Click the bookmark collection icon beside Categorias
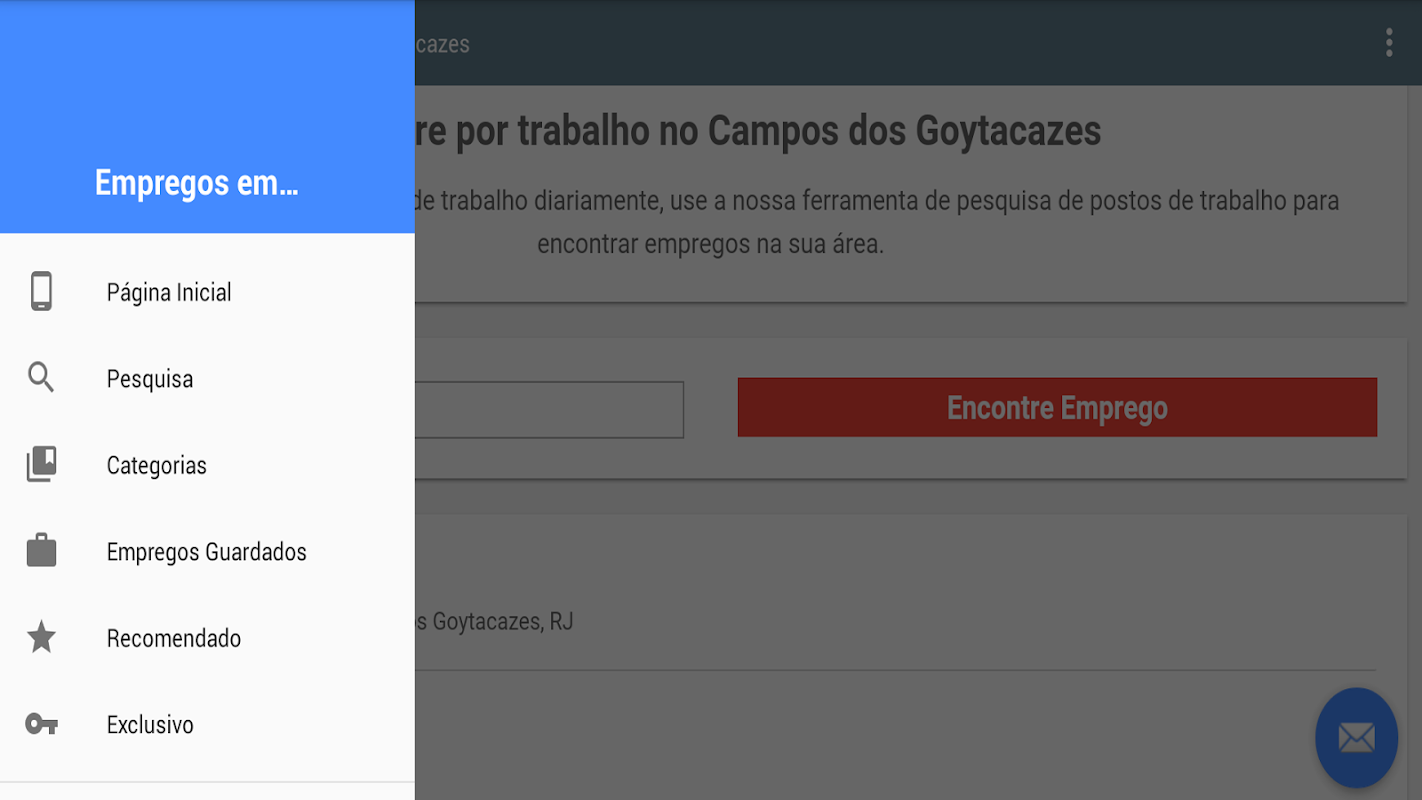This screenshot has width=1422, height=800. [x=41, y=465]
